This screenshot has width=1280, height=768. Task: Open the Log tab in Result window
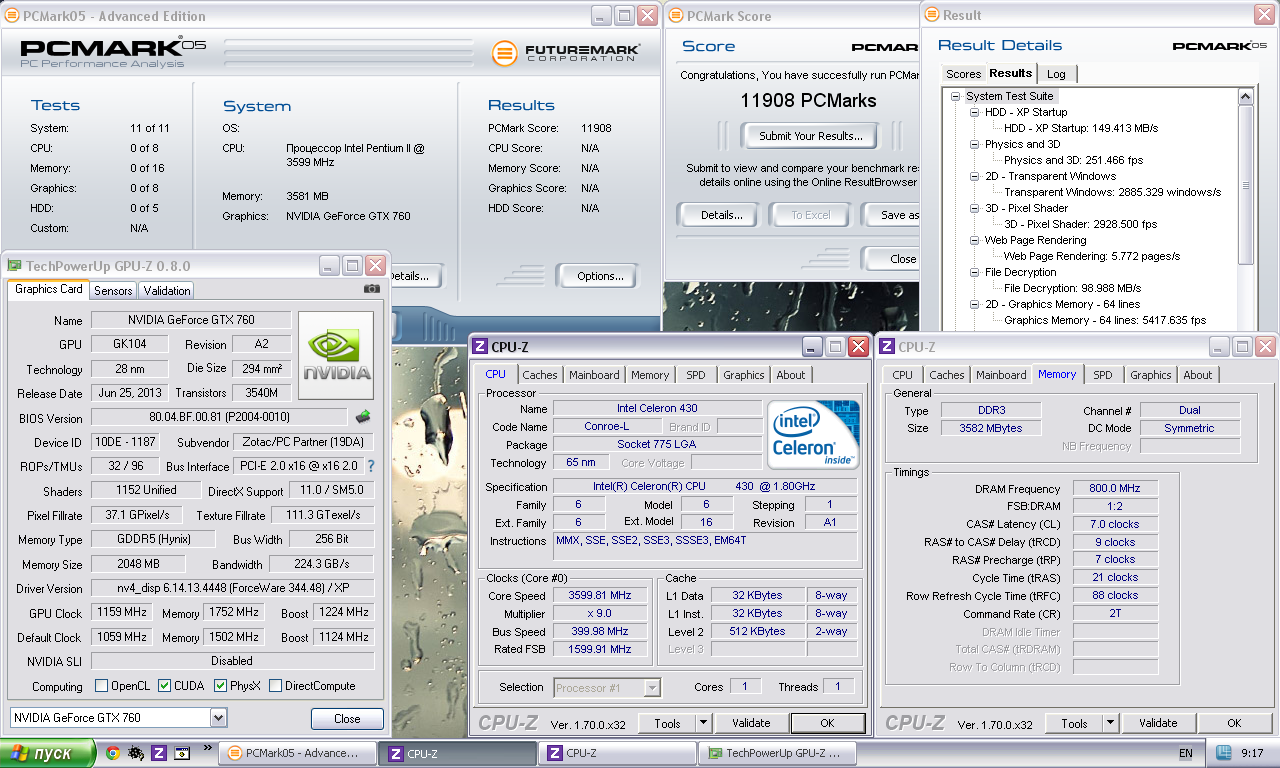[x=1056, y=74]
